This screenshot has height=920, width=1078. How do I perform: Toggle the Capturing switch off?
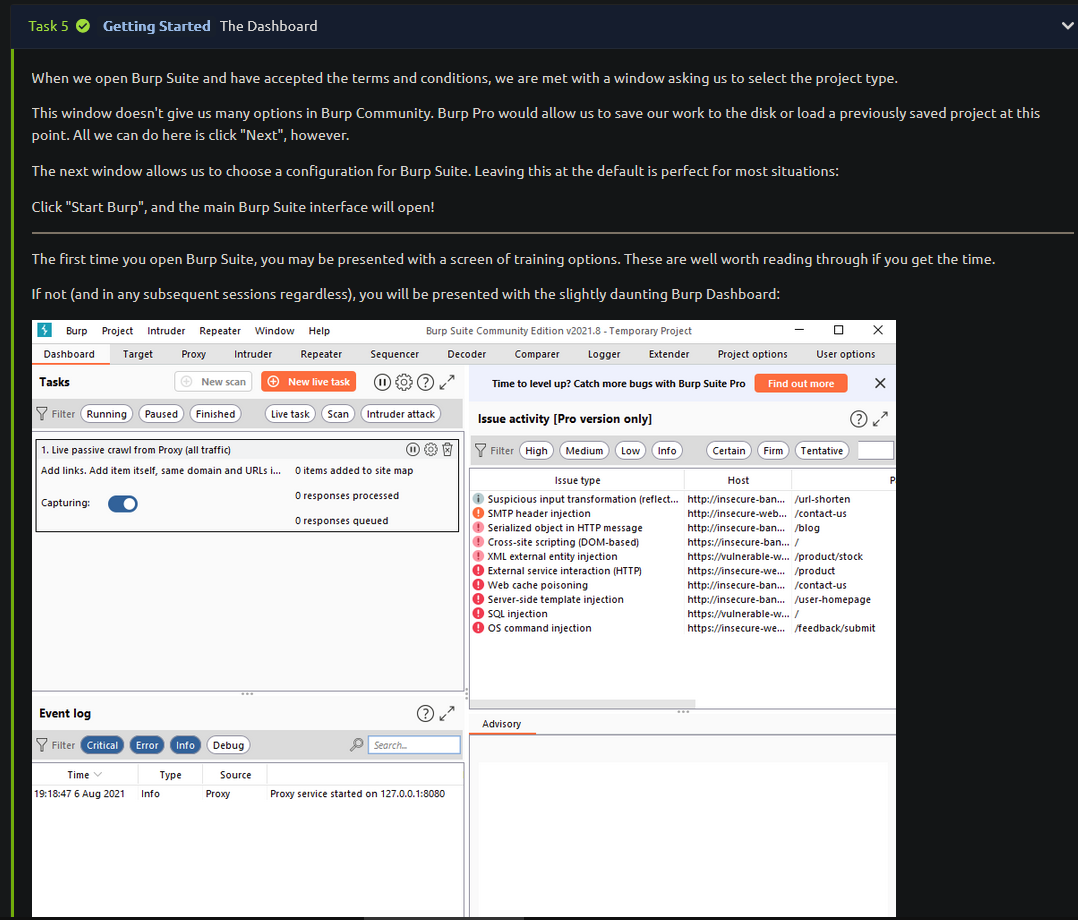pyautogui.click(x=123, y=503)
